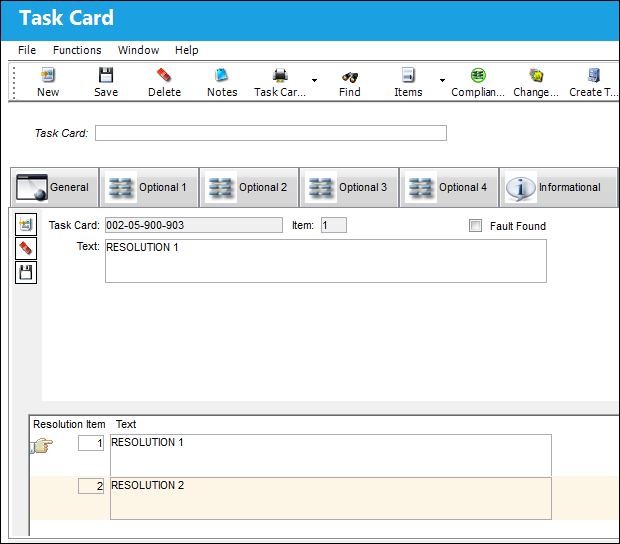The height and width of the screenshot is (544, 620).
Task: Click the Task Card print icon
Action: (280, 75)
